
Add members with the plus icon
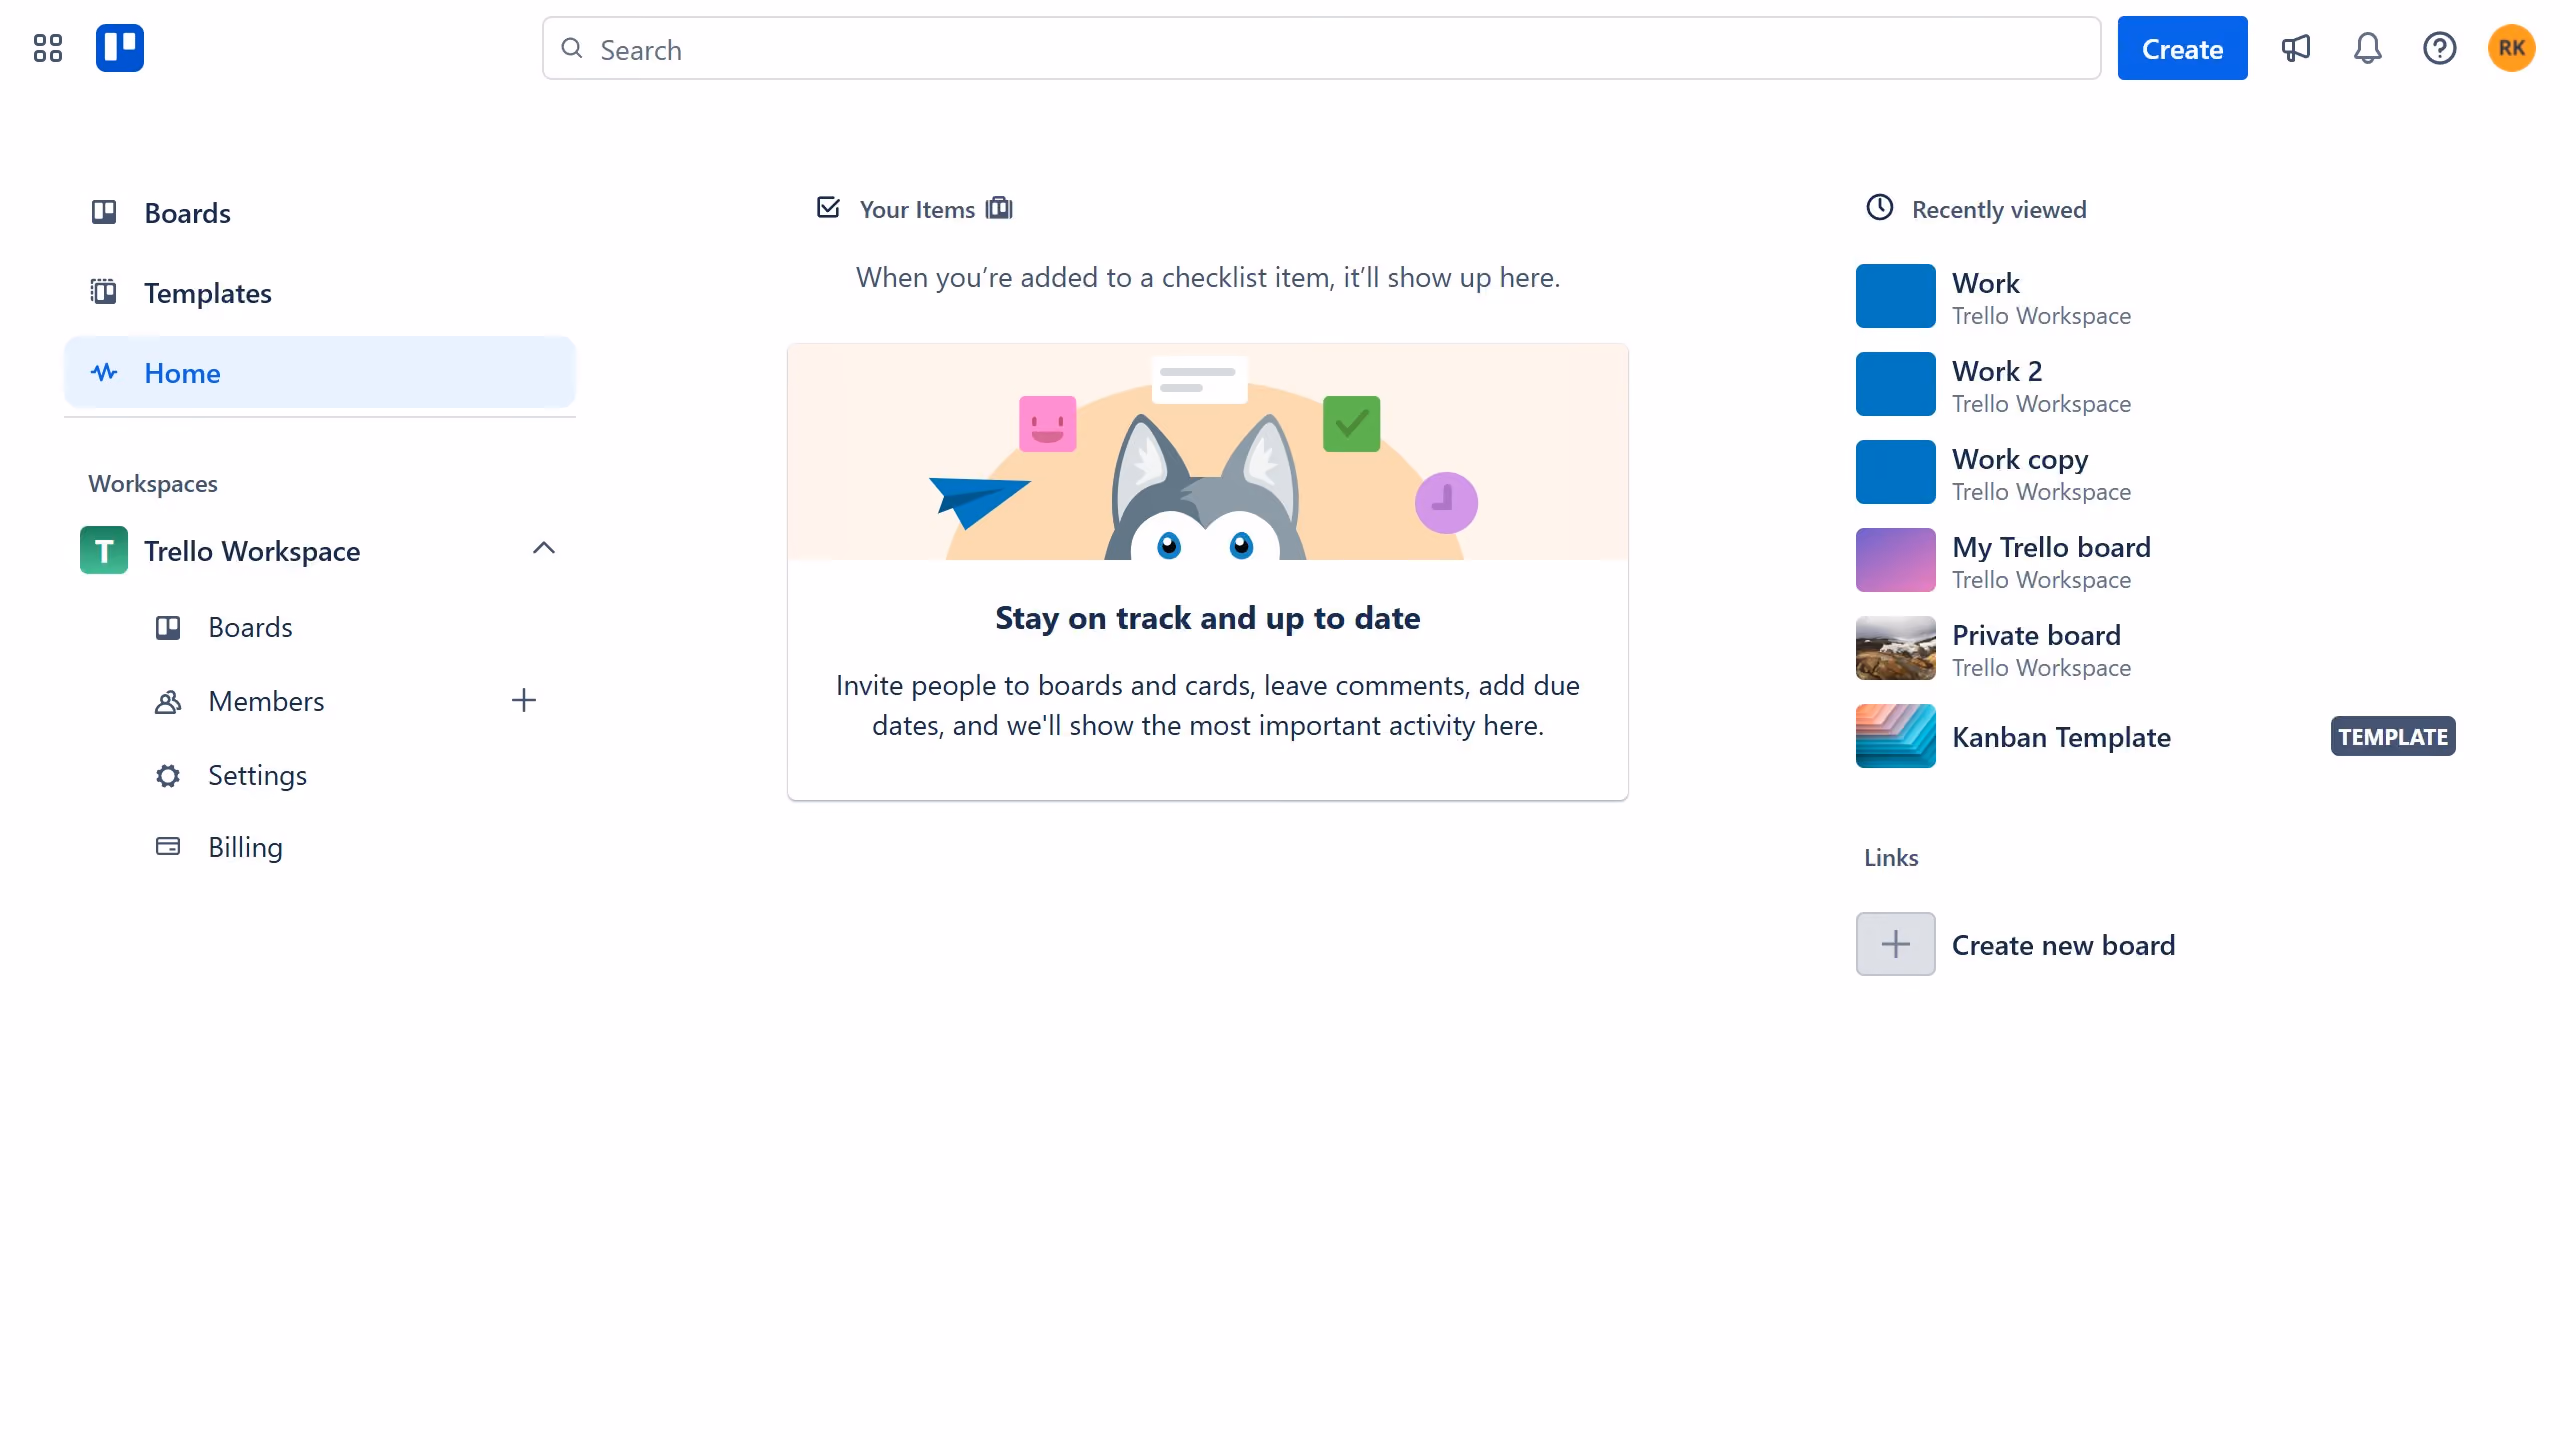[524, 700]
